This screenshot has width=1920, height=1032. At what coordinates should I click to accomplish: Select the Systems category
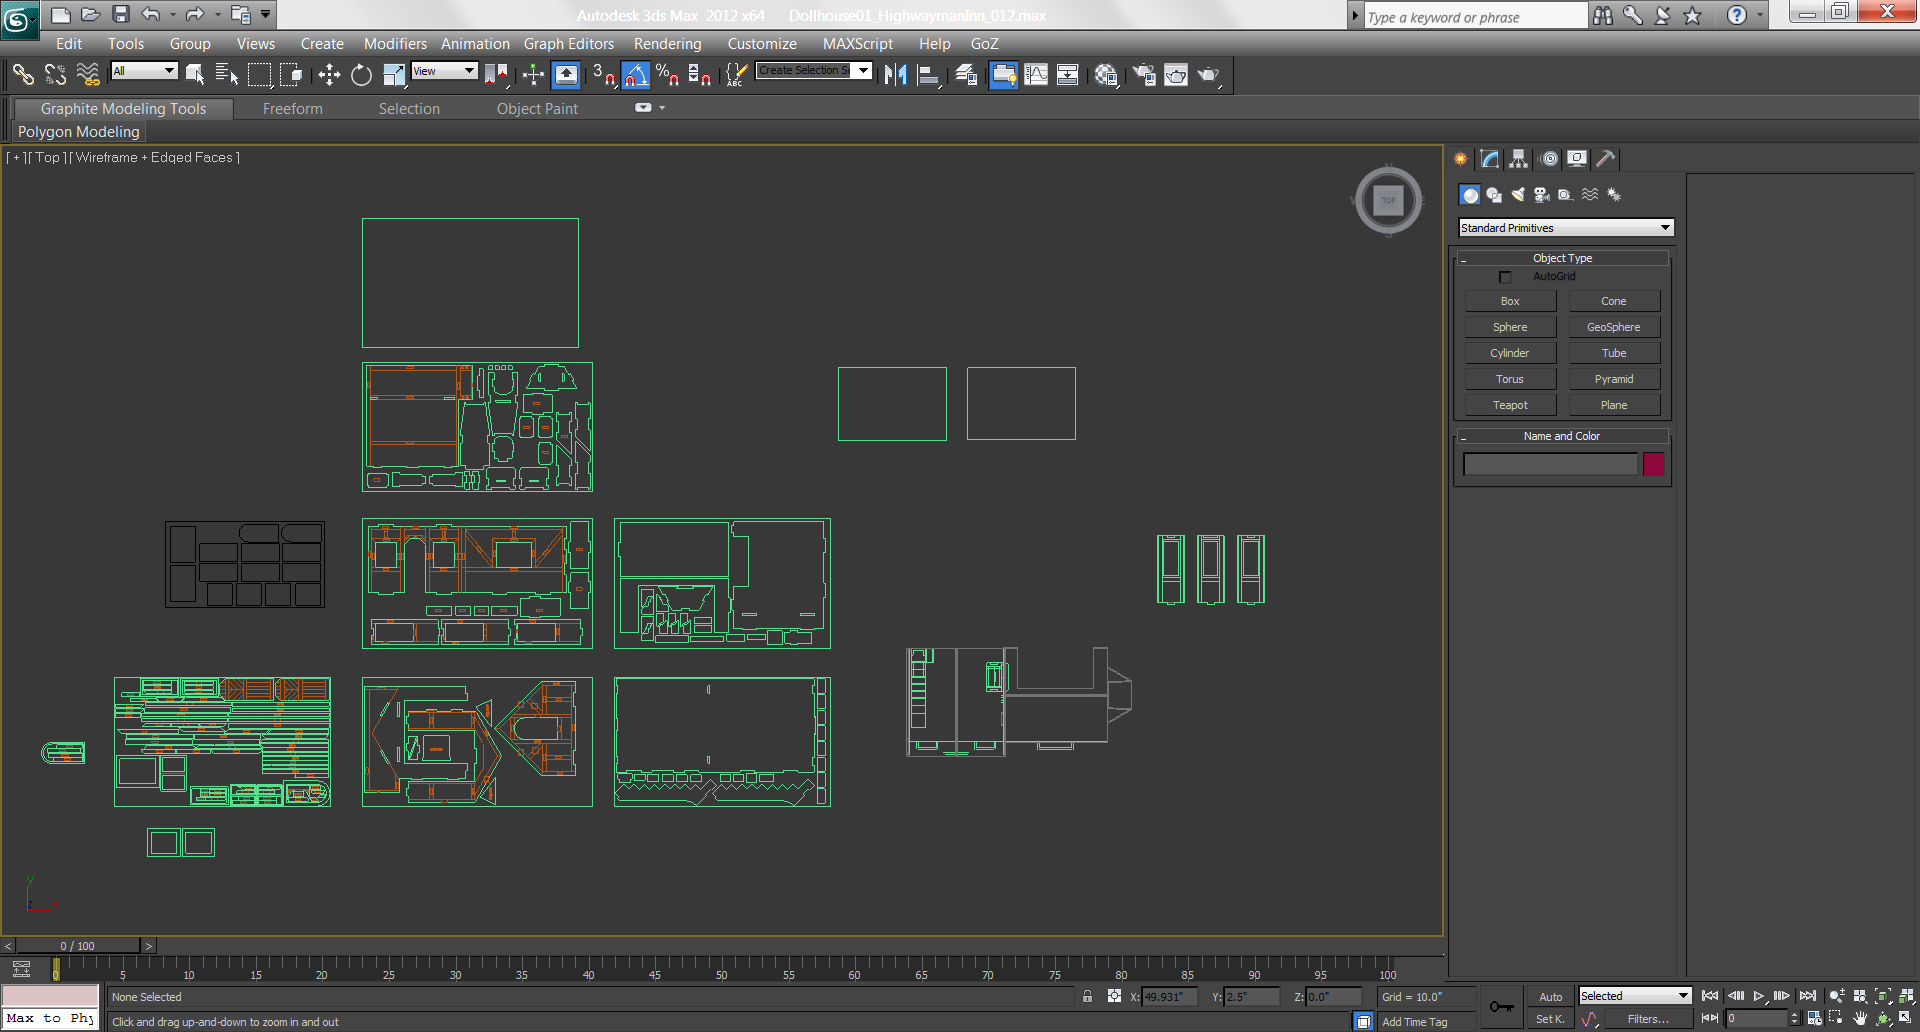click(1614, 195)
